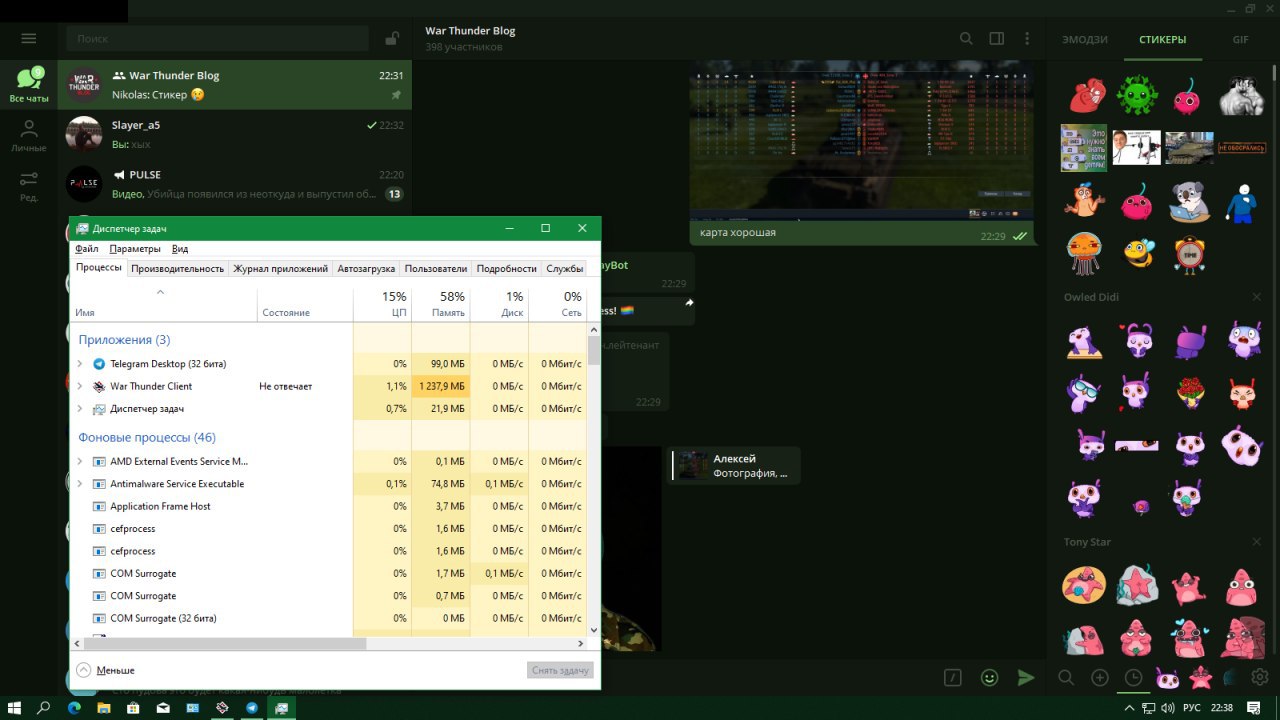
Task: Click the lock icon beside the search field
Action: point(392,39)
